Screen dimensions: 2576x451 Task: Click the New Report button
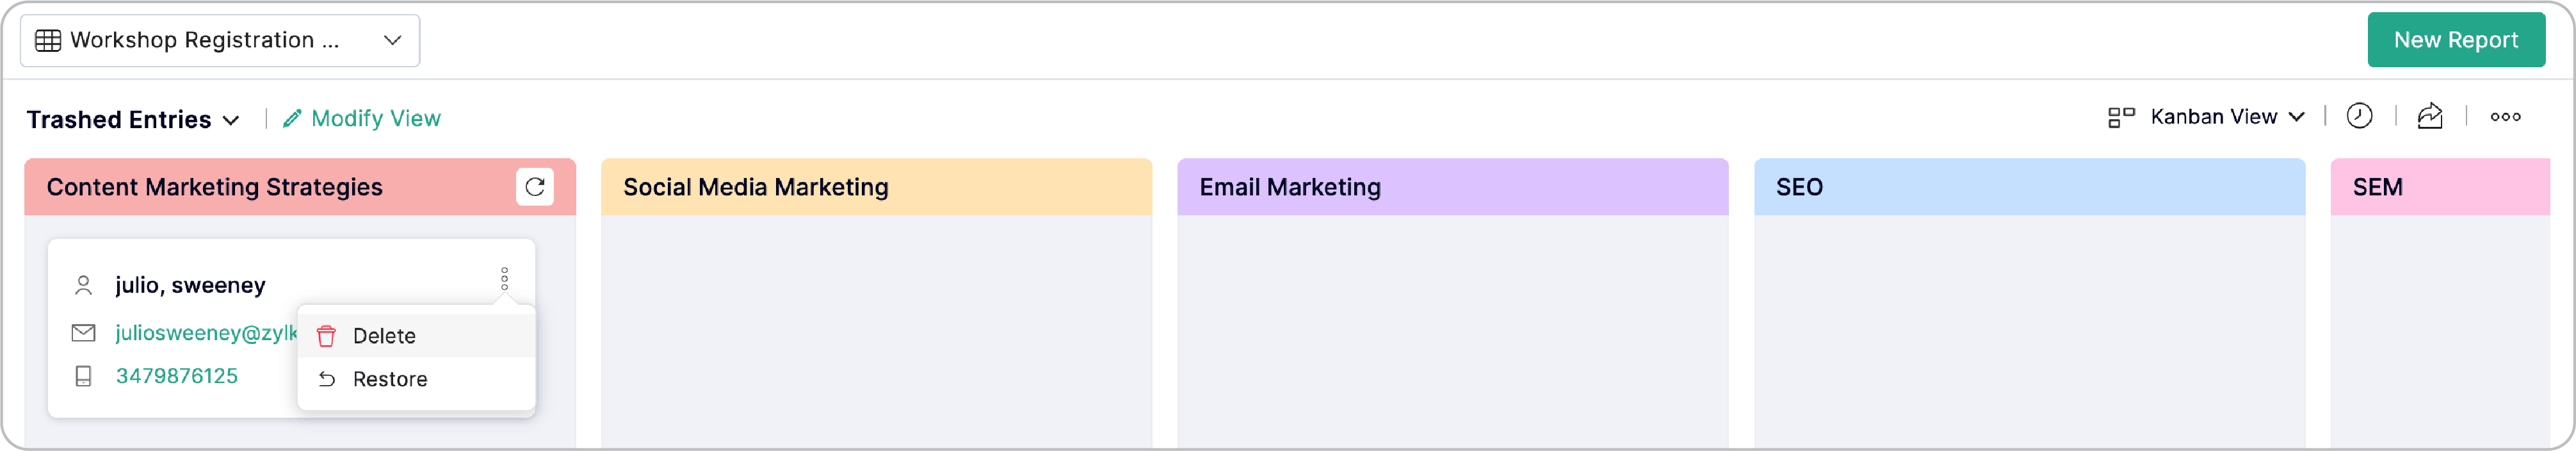(x=2457, y=40)
